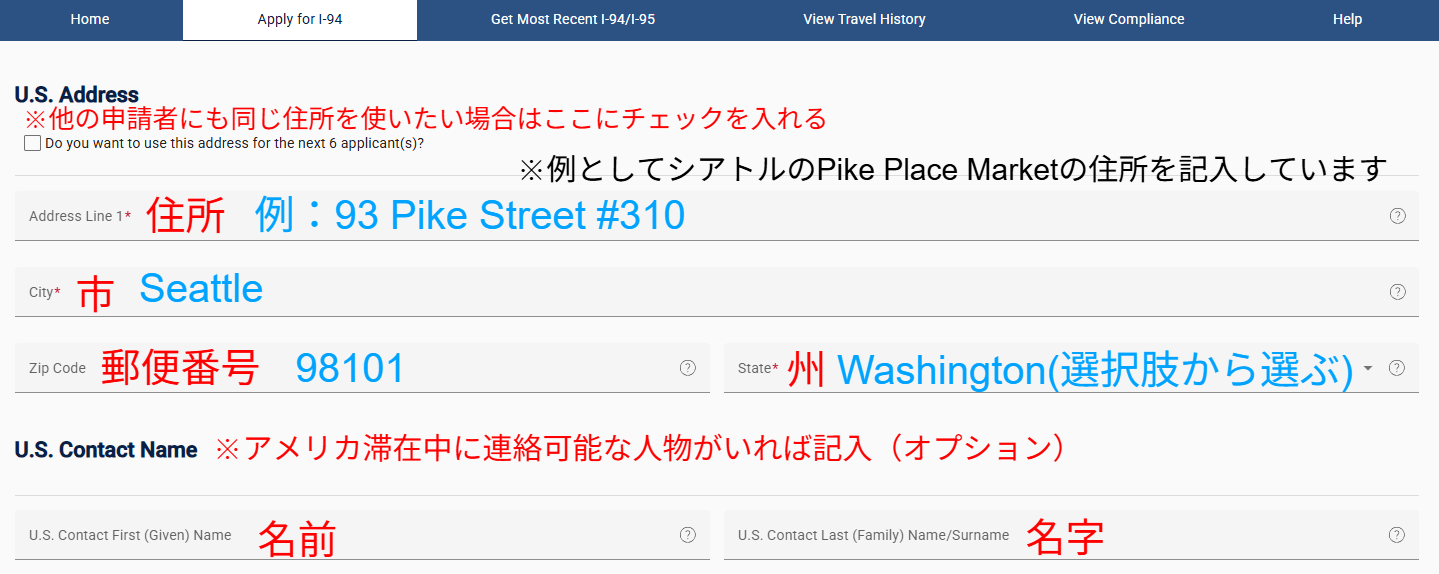Open help icon for City field
This screenshot has height=574, width=1439.
(x=1398, y=292)
